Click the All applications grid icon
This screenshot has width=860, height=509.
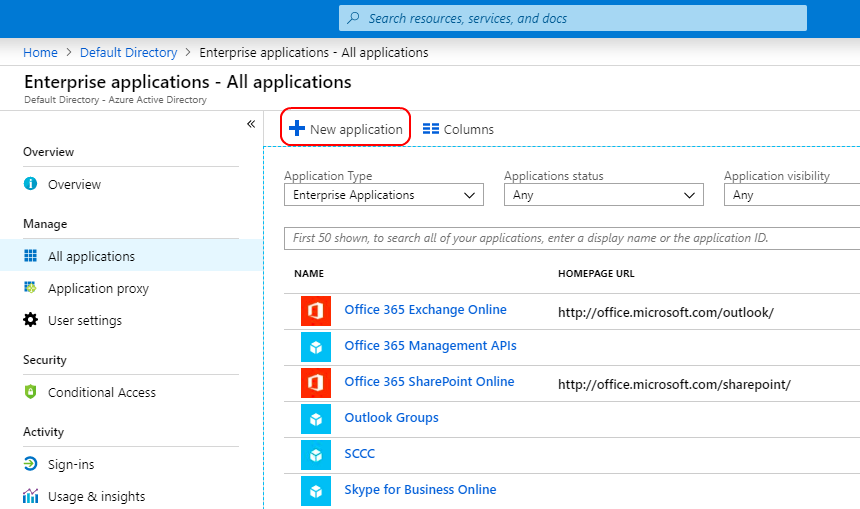click(31, 256)
